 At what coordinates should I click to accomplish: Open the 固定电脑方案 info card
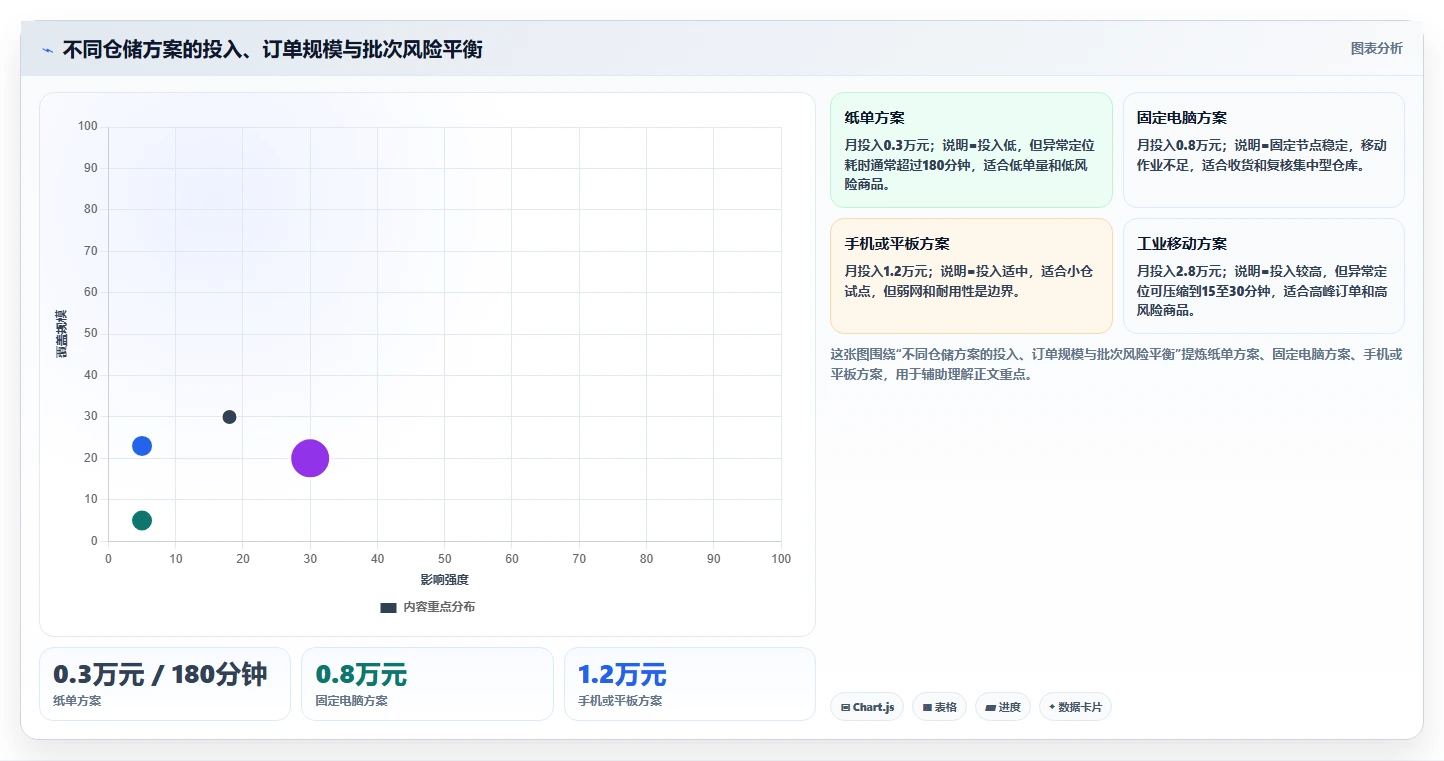click(x=1264, y=150)
